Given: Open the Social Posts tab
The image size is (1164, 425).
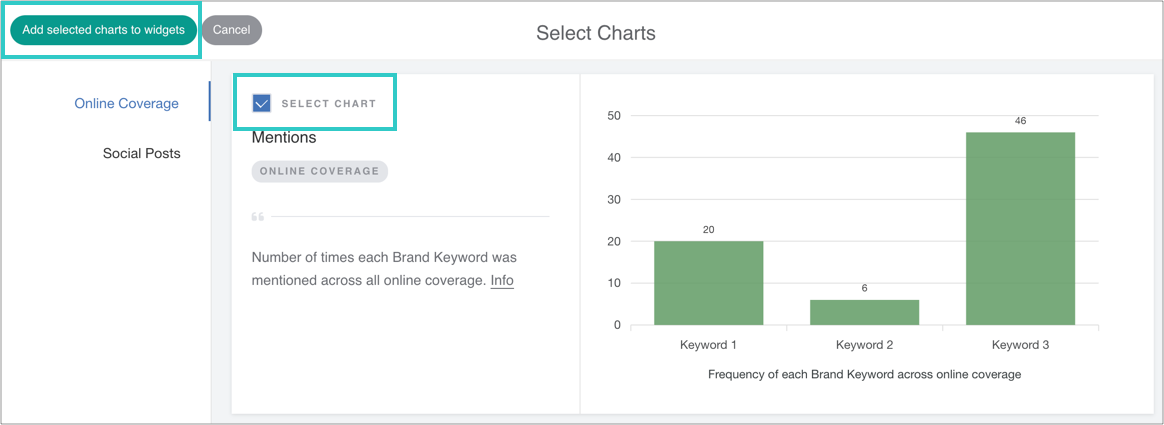Looking at the screenshot, I should click(x=141, y=153).
